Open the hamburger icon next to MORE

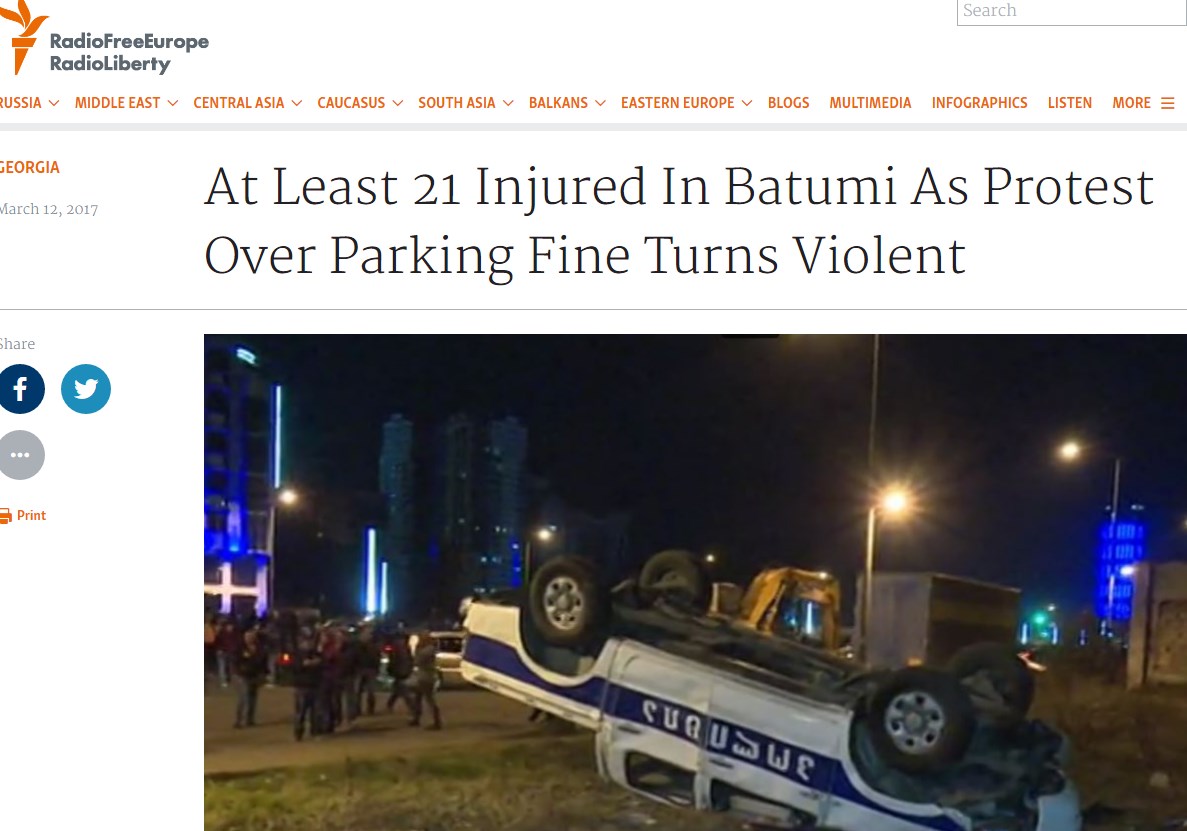[1167, 103]
